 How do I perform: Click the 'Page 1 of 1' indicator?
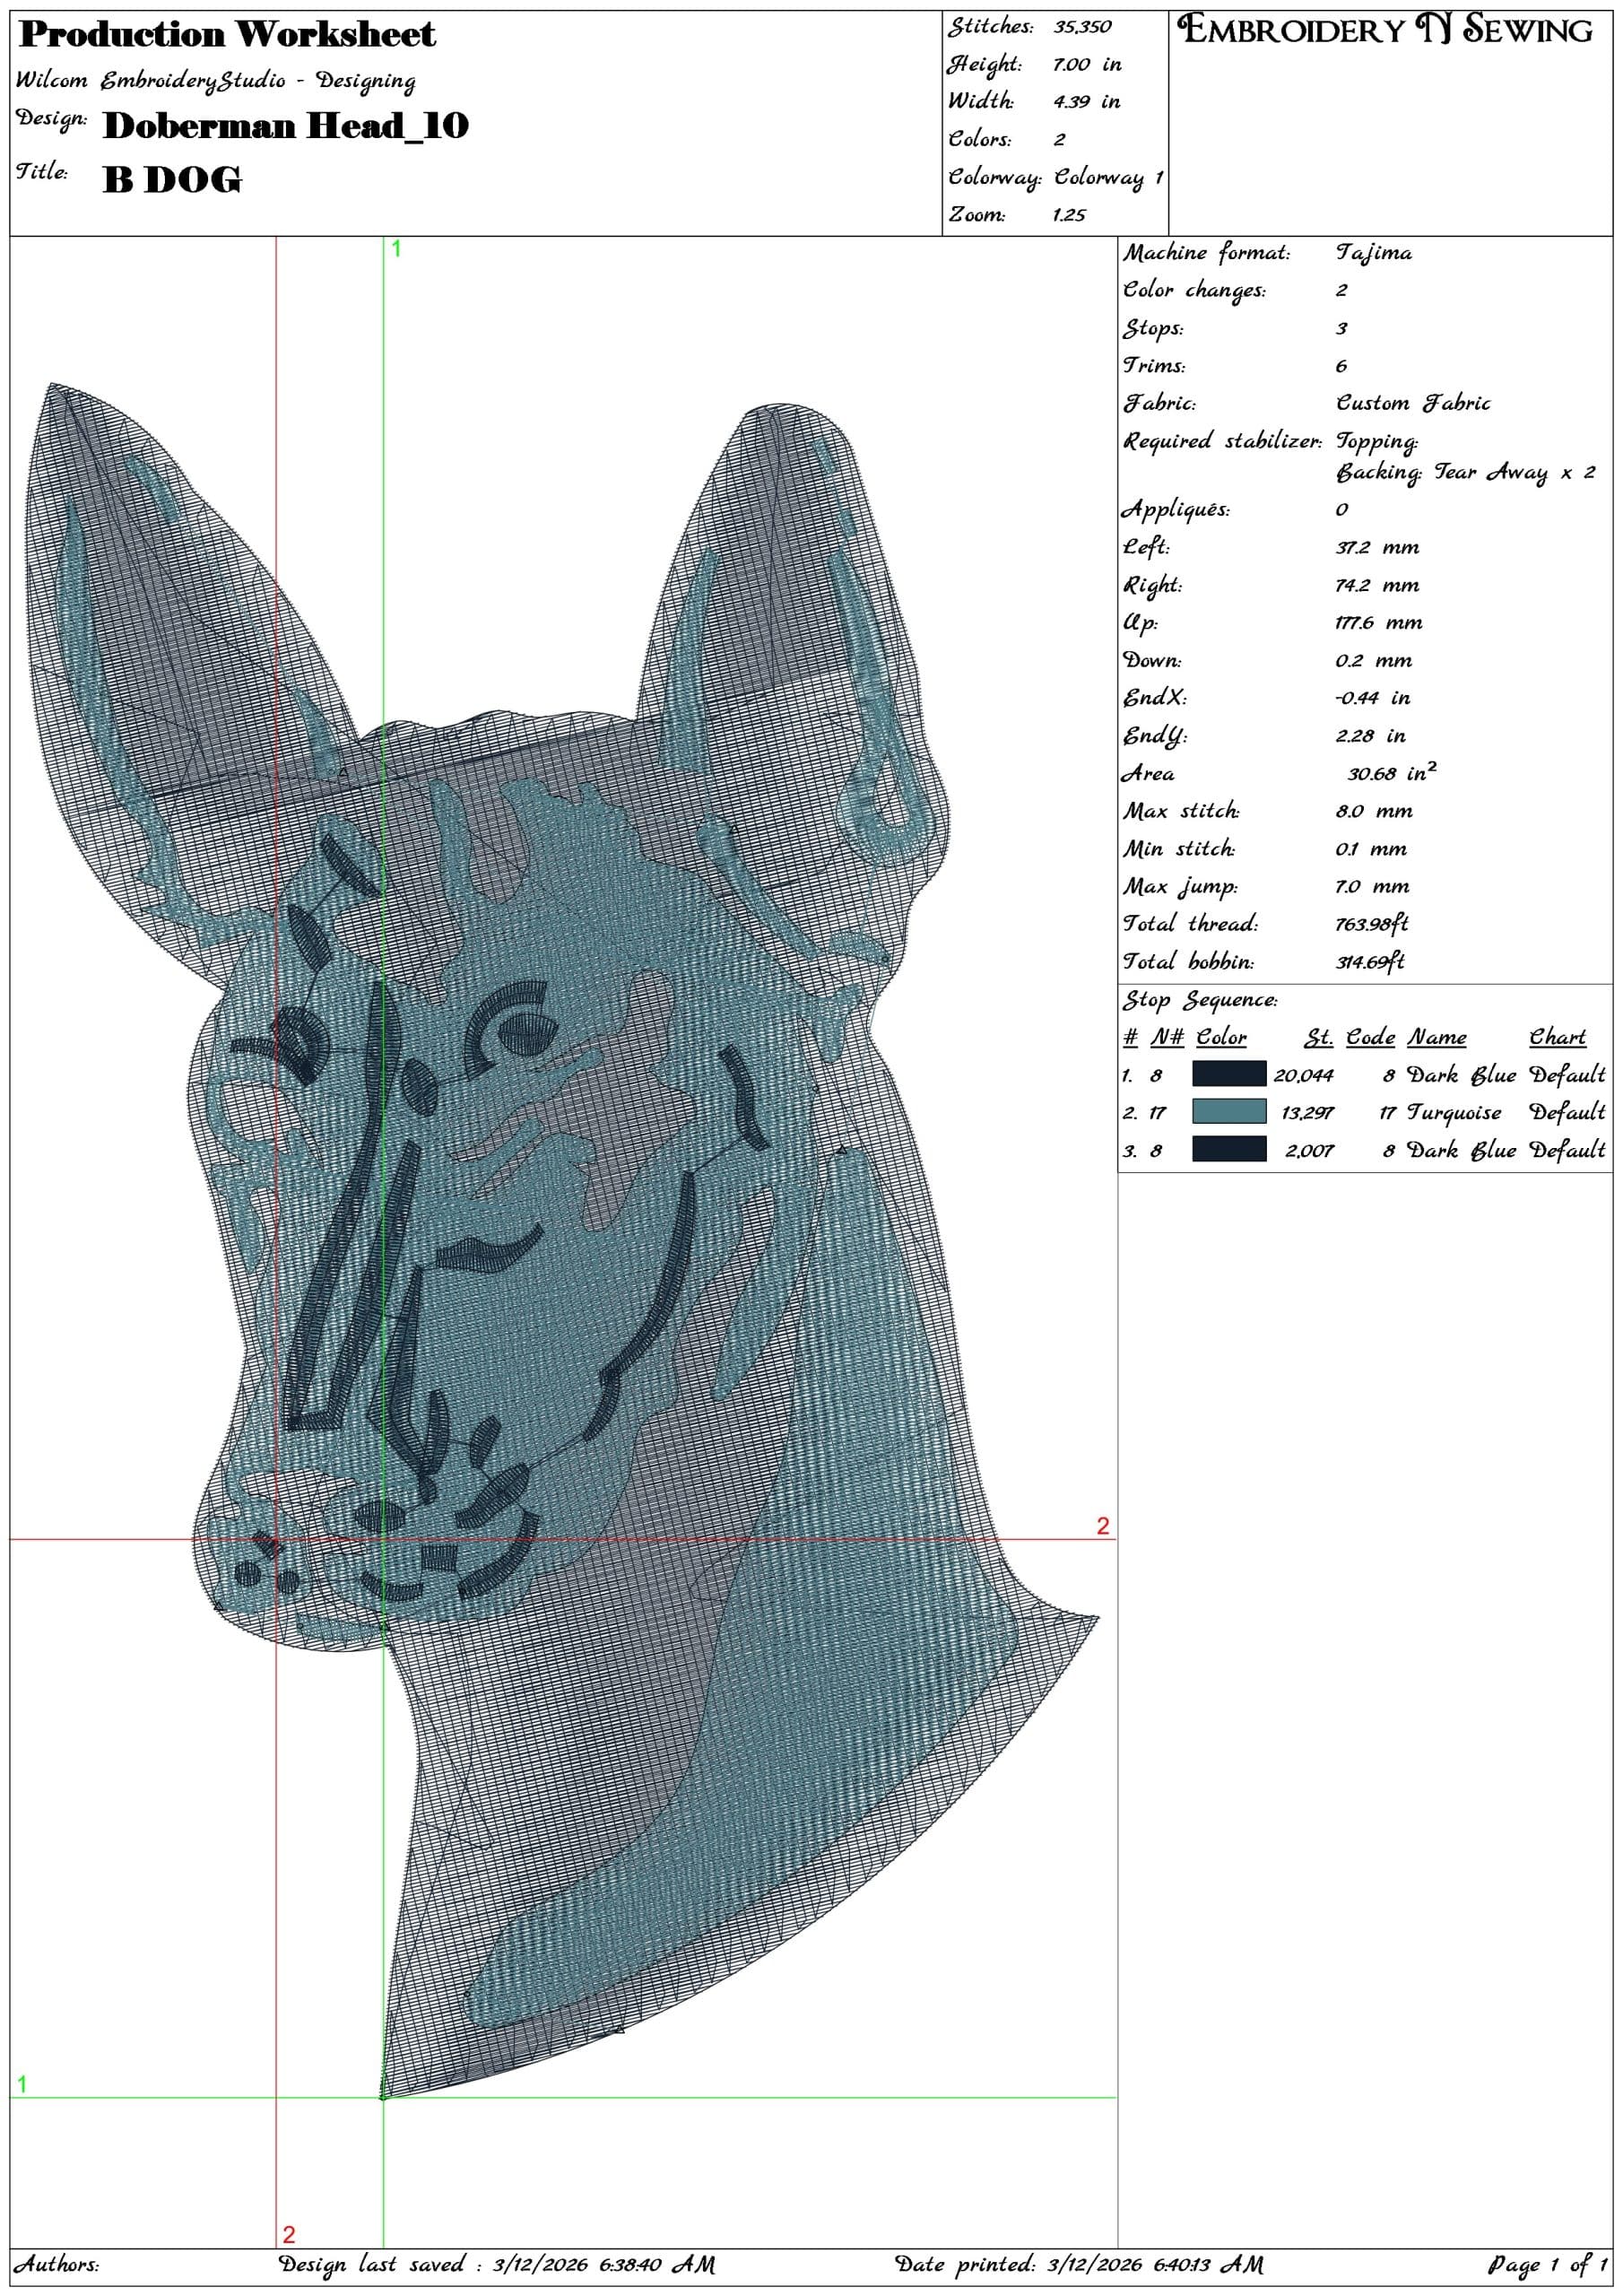coord(1547,2265)
